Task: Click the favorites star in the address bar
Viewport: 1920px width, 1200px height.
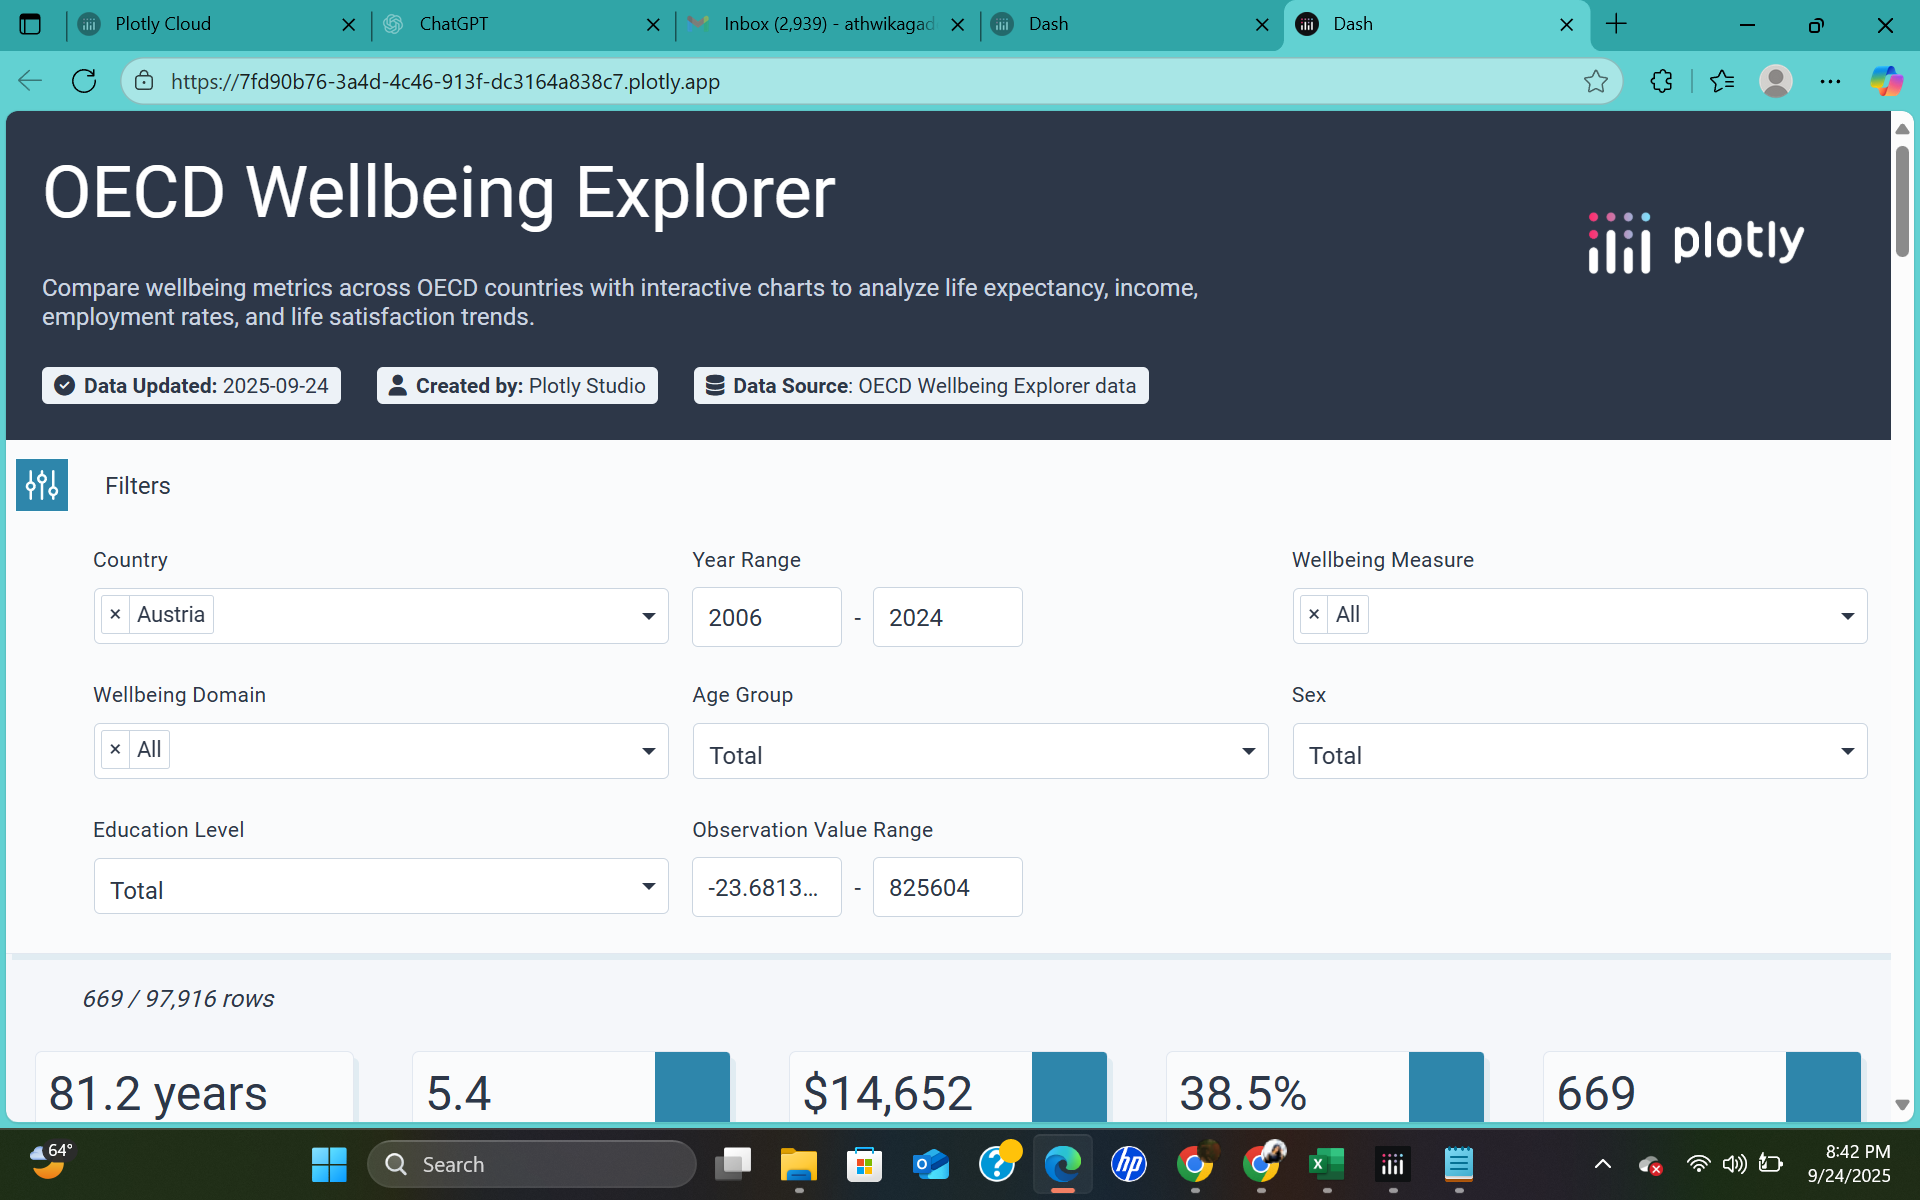Action: point(1595,81)
